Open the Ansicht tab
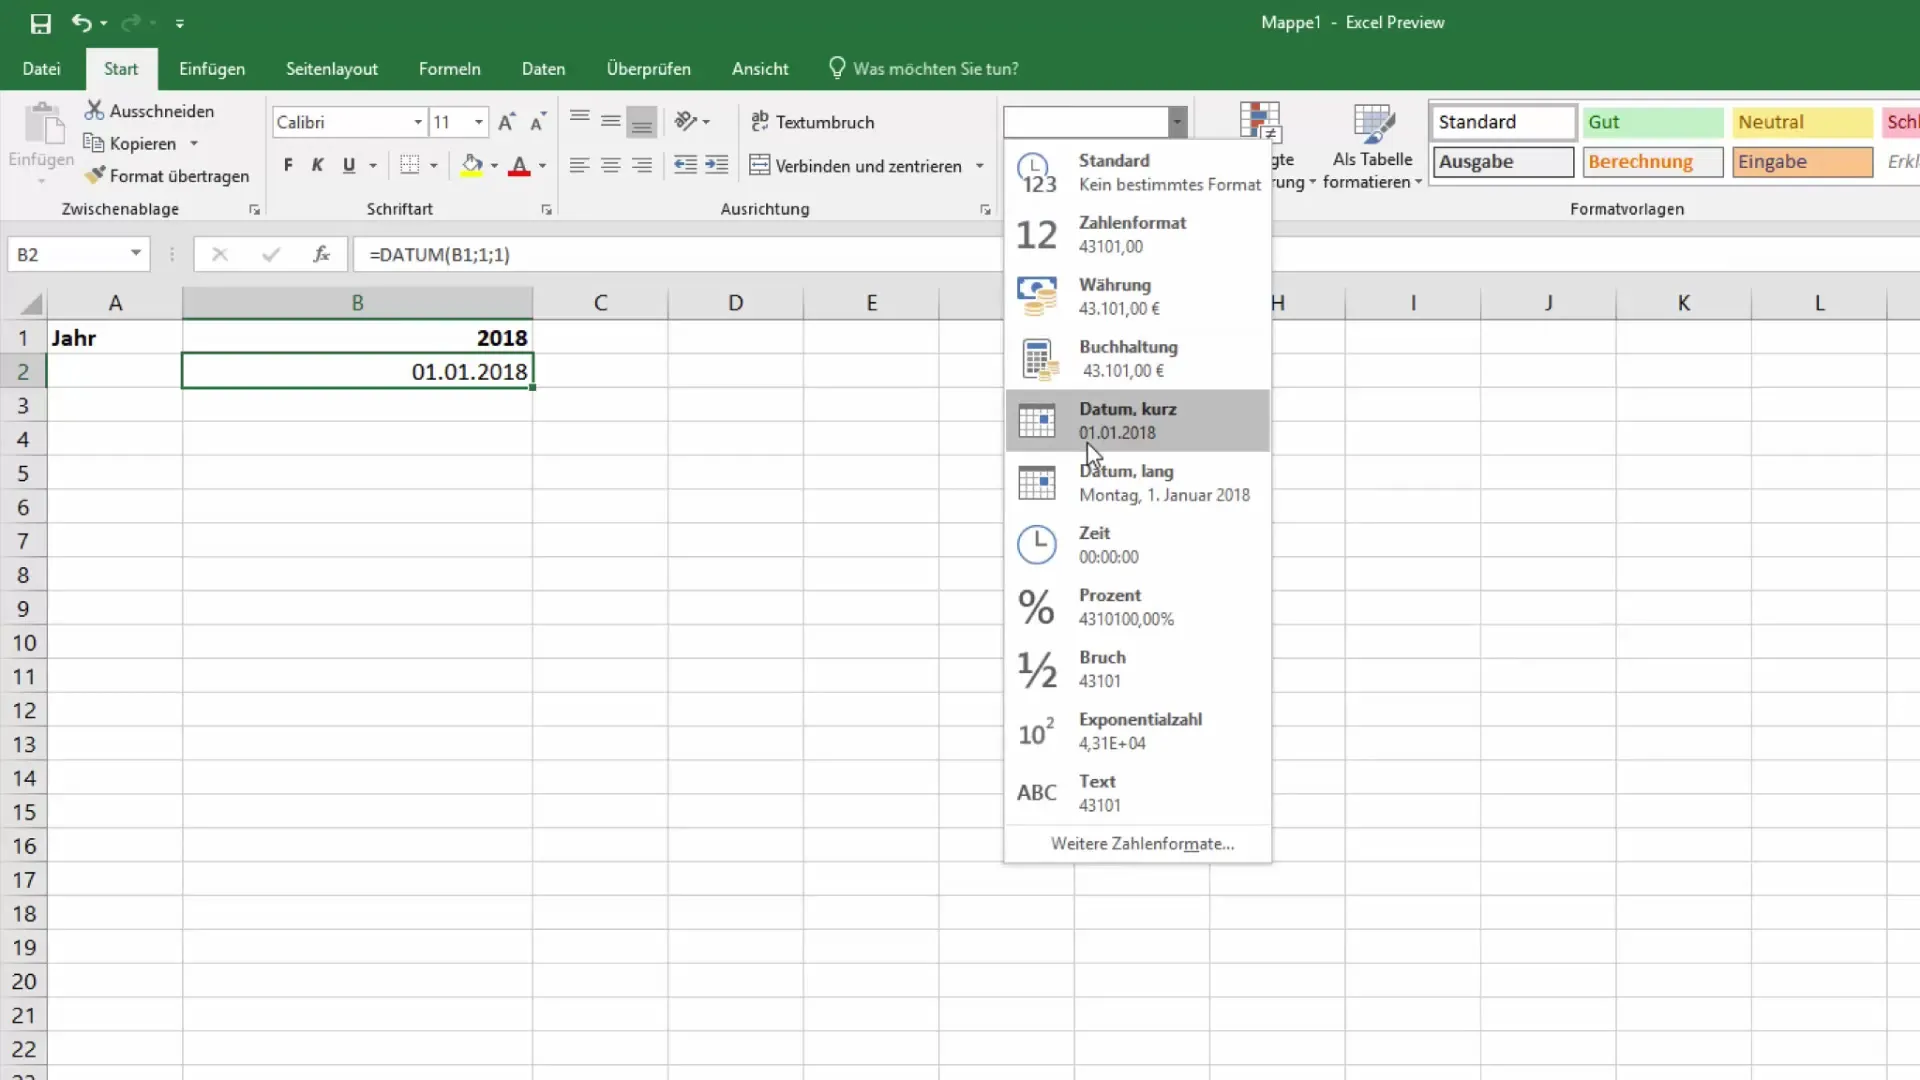The width and height of the screenshot is (1920, 1080). pos(760,69)
